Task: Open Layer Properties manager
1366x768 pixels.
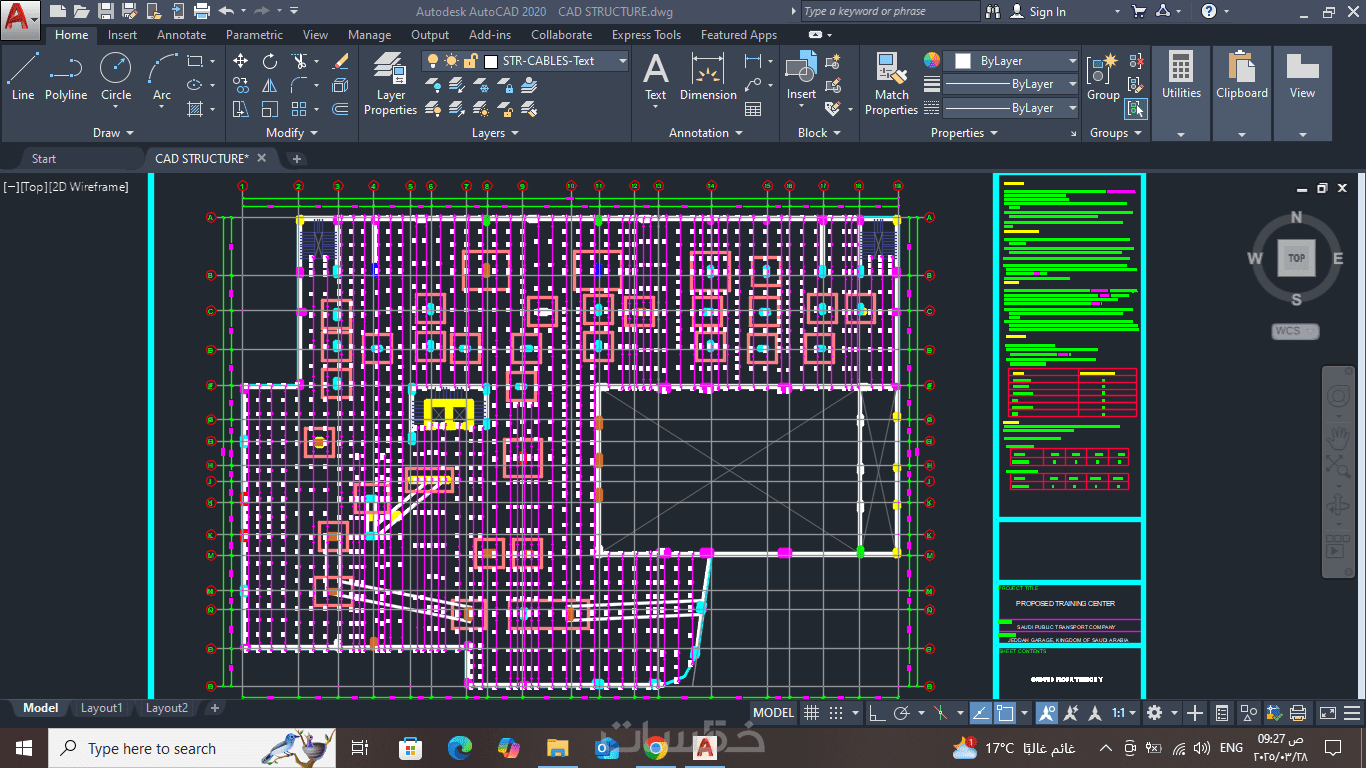Action: tap(390, 85)
